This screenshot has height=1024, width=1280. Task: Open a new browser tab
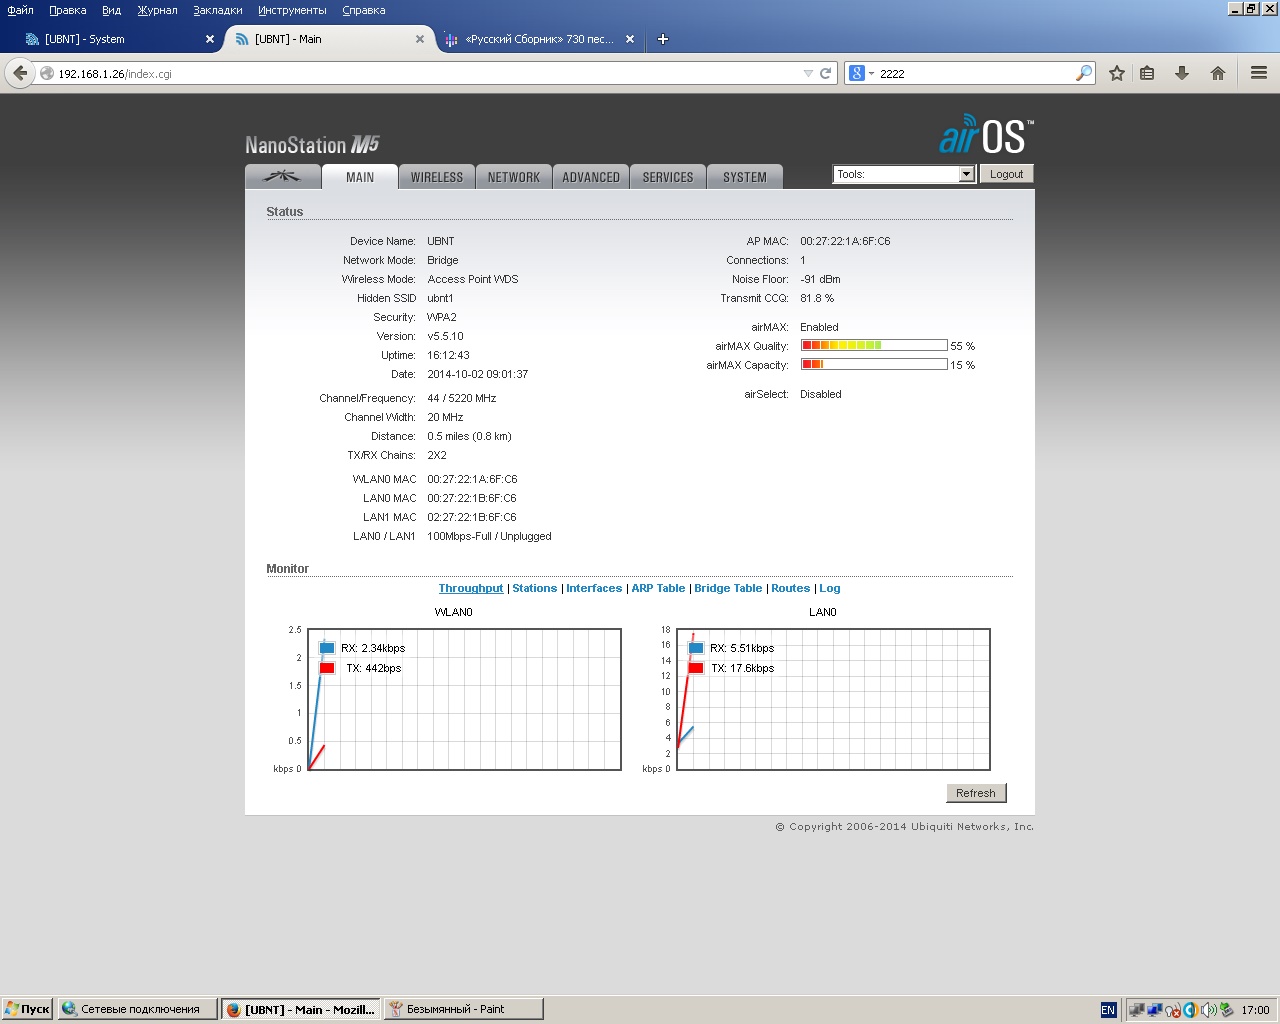[x=662, y=39]
